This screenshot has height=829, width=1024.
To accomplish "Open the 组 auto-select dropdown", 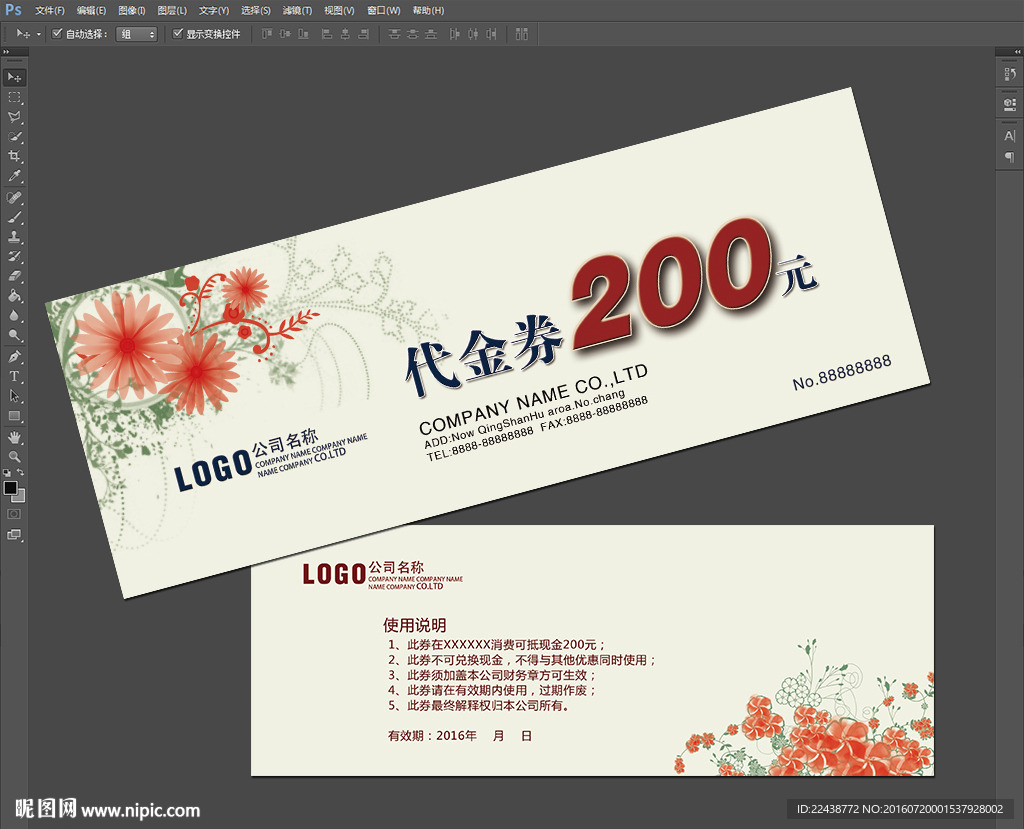I will tap(137, 34).
